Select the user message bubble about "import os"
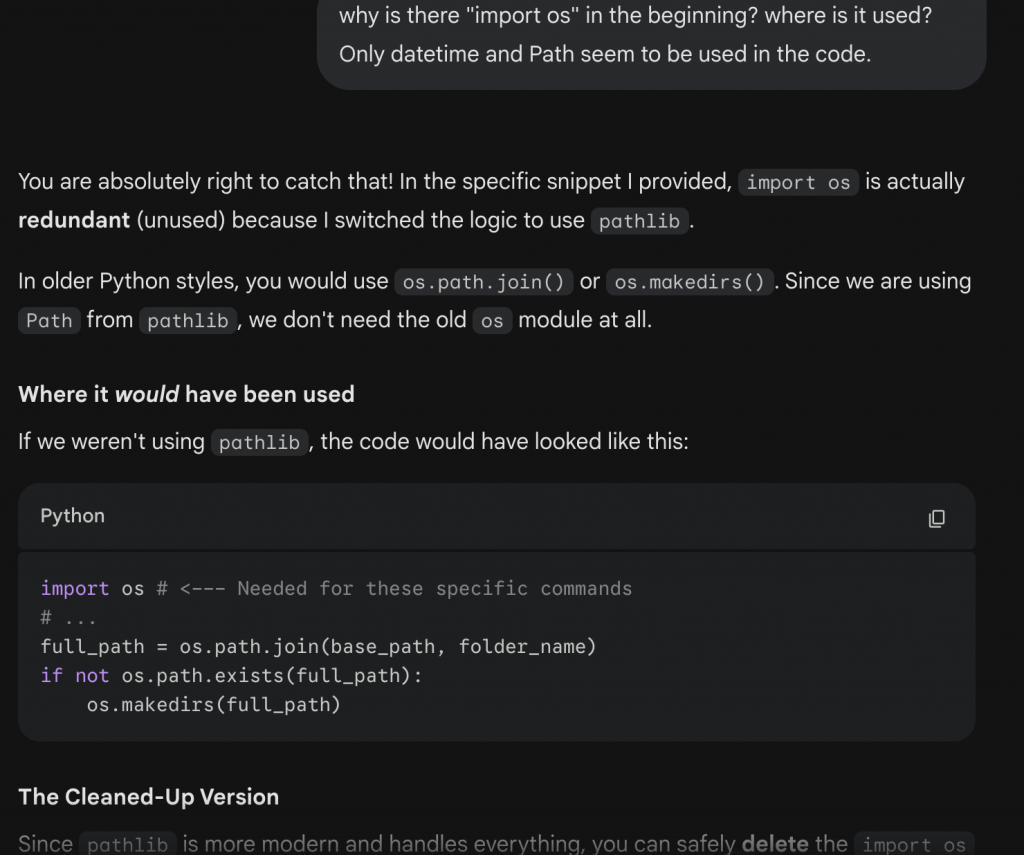The image size is (1024, 855). pyautogui.click(x=650, y=36)
